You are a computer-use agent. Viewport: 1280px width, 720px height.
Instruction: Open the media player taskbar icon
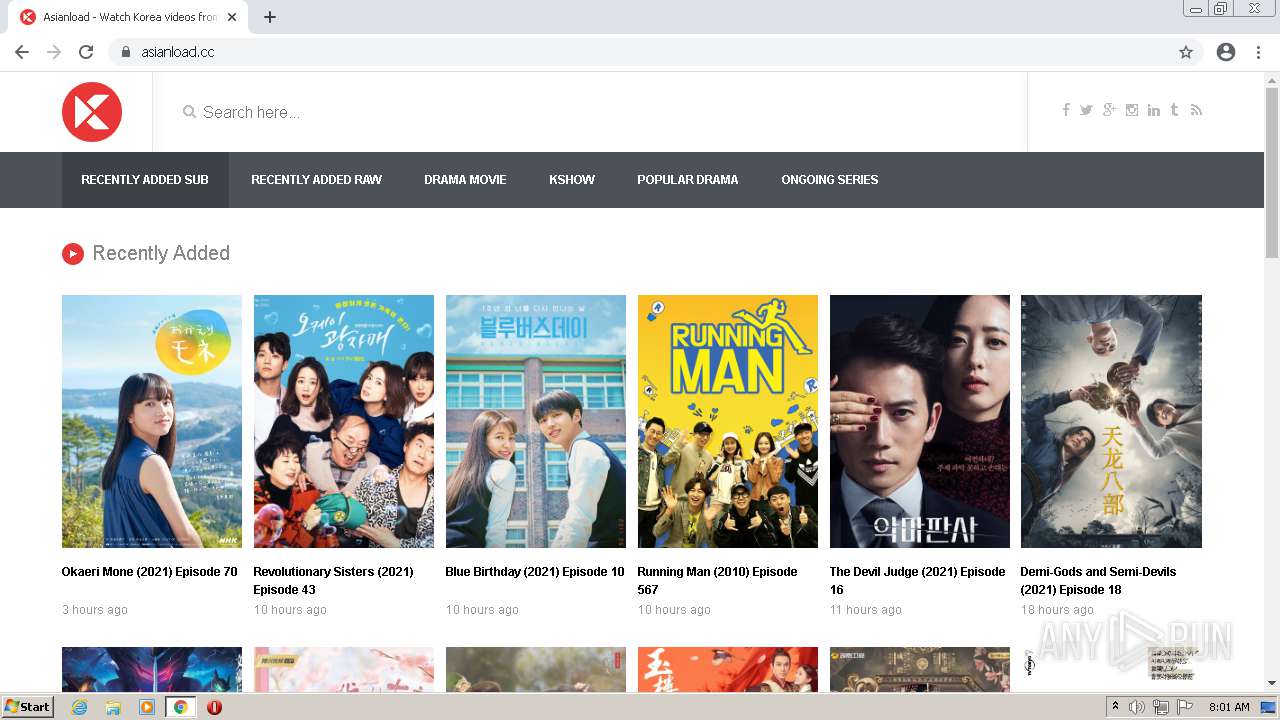[147, 707]
